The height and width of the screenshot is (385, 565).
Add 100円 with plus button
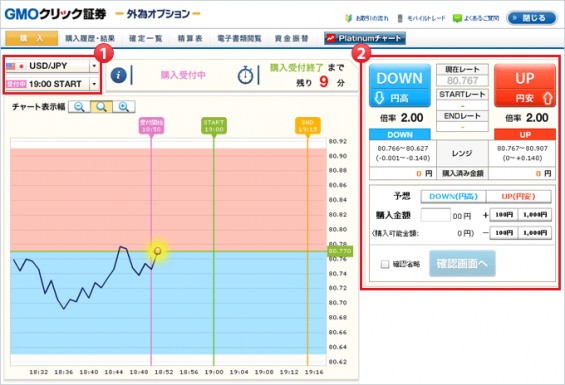[x=504, y=215]
